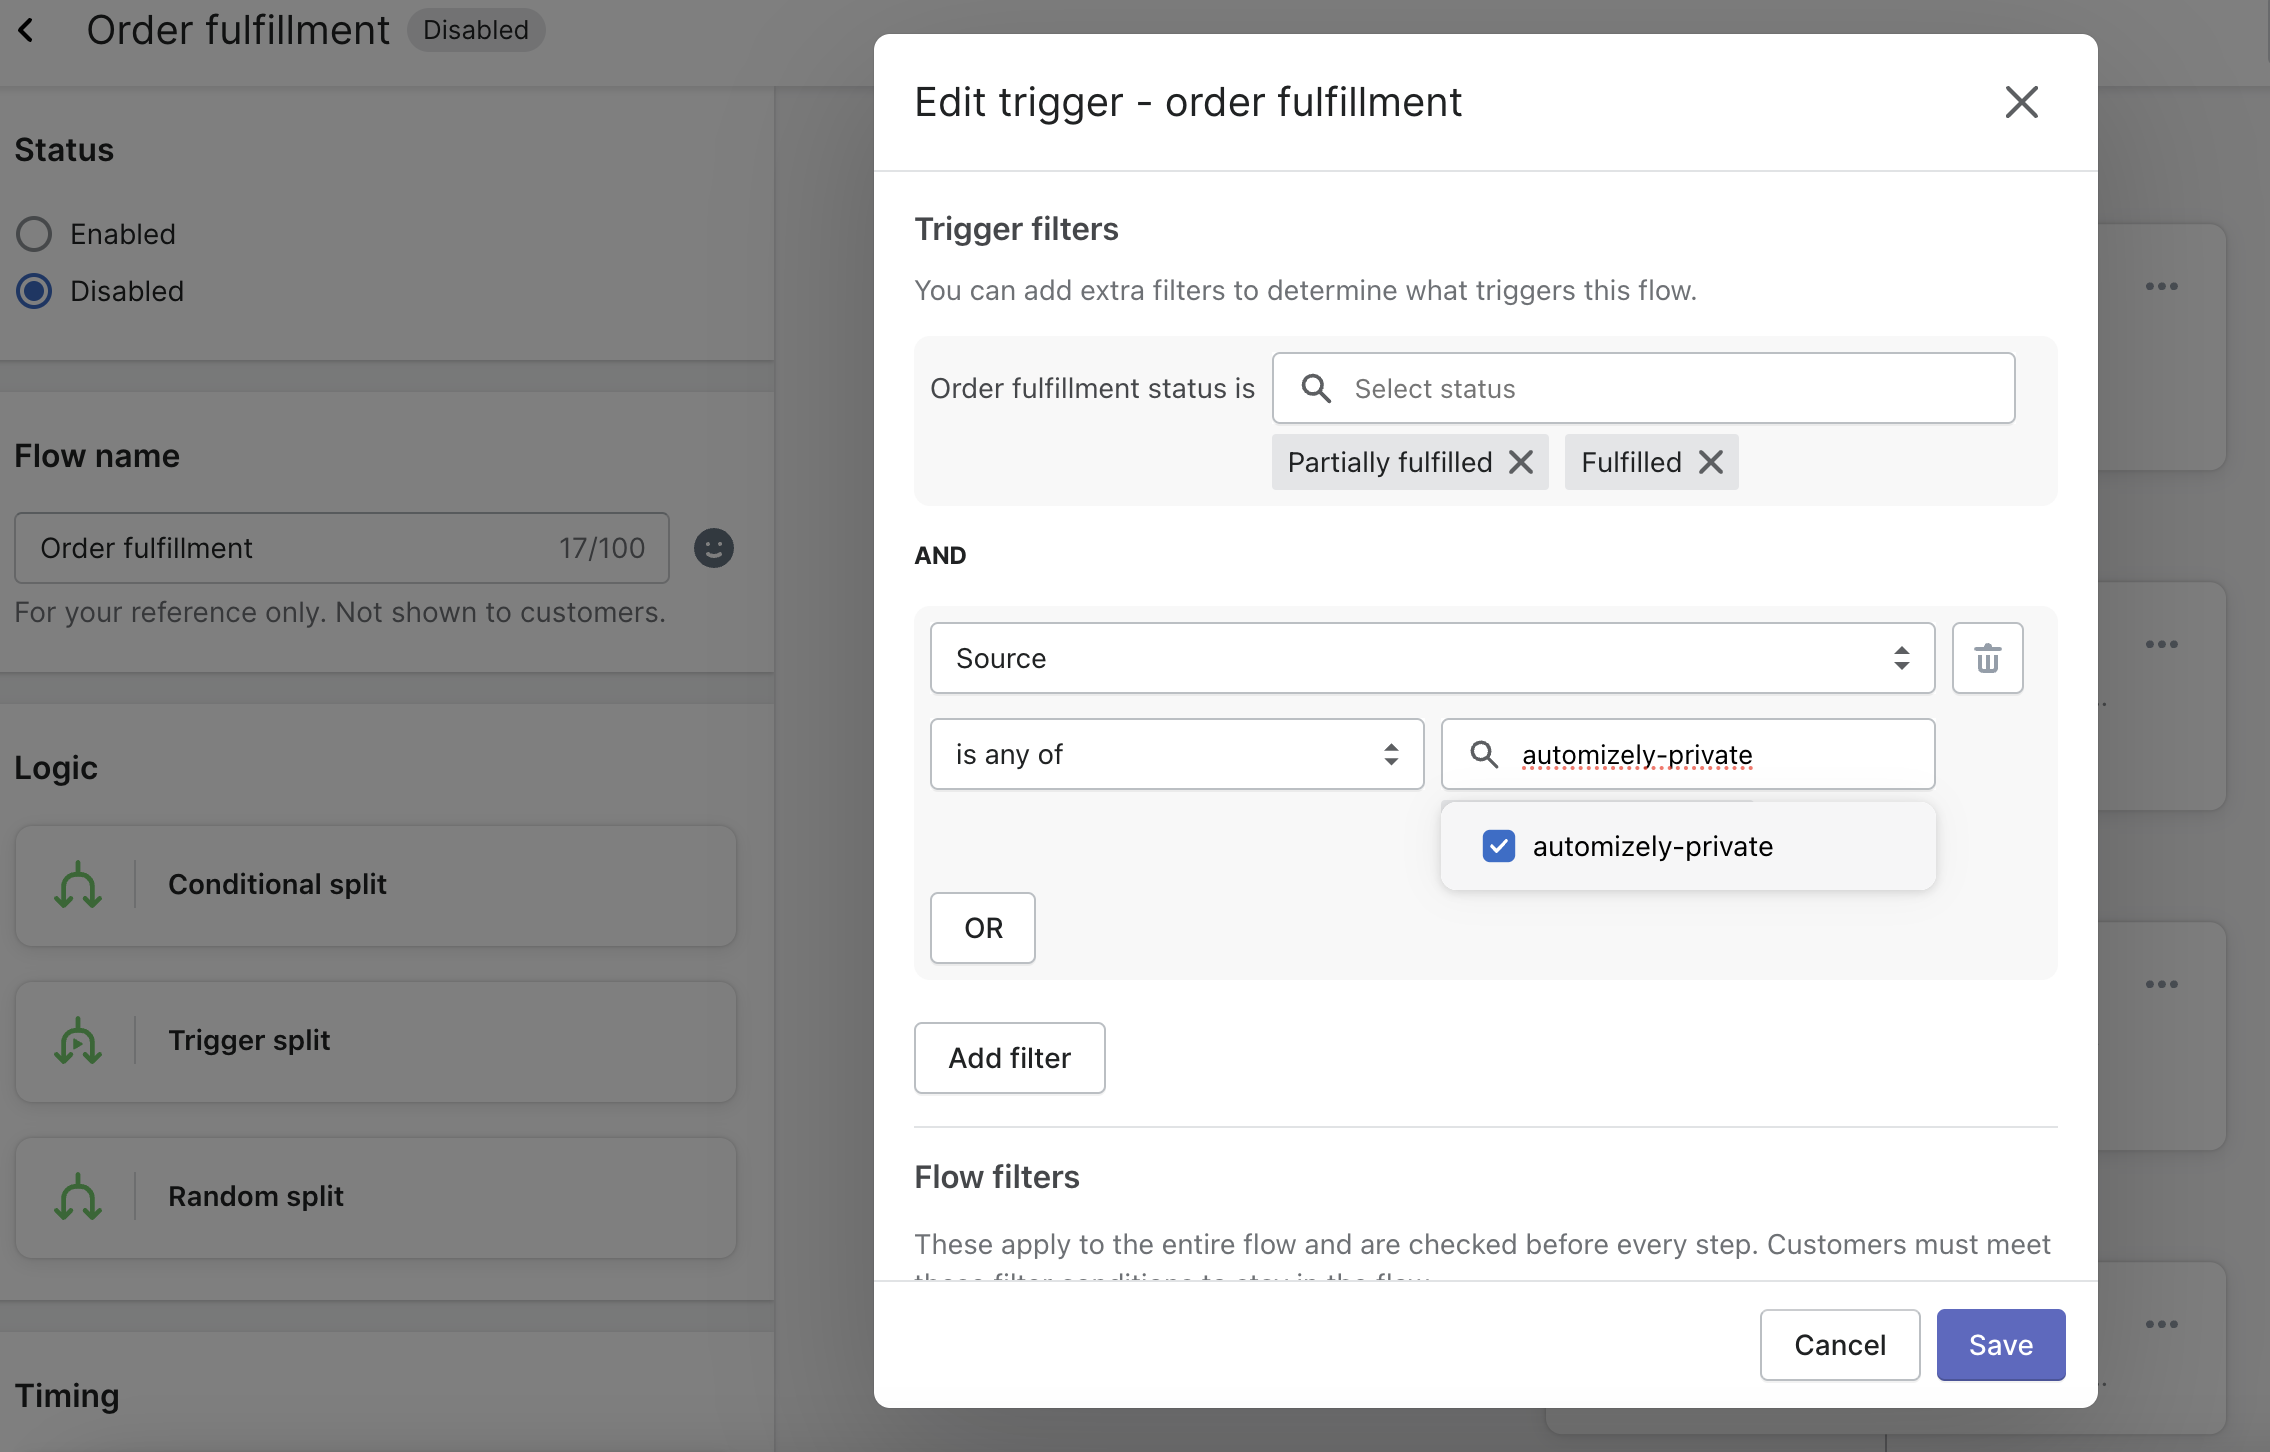This screenshot has height=1452, width=2270.
Task: Click the Conditional split icon
Action: [78, 885]
